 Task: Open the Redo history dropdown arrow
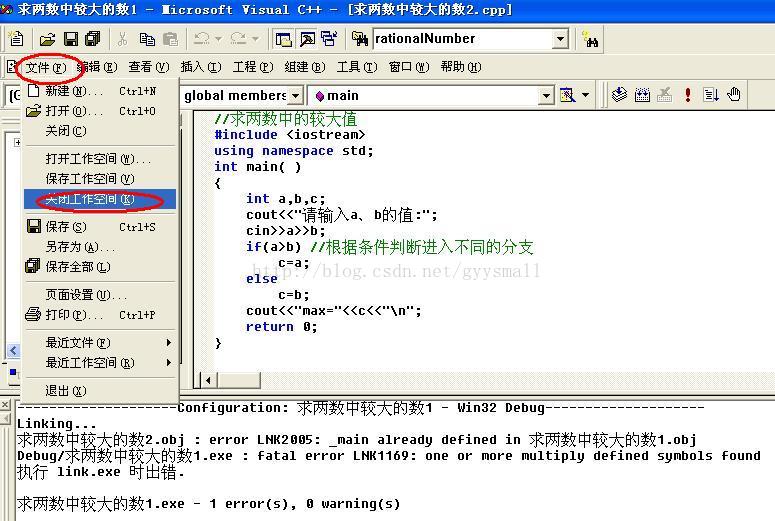point(255,39)
